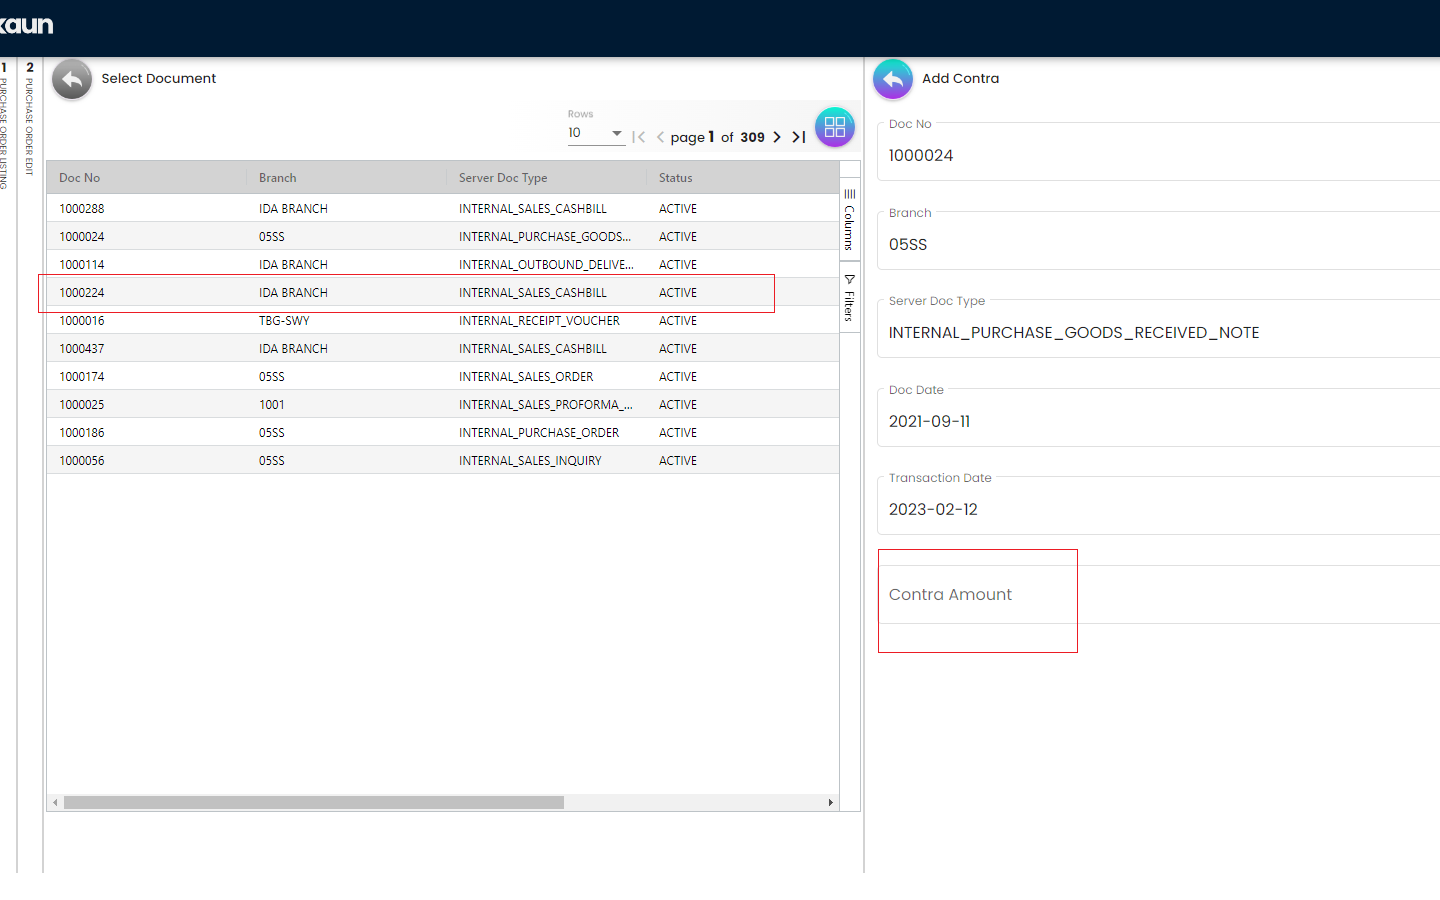Go to first page of results

point(639,137)
